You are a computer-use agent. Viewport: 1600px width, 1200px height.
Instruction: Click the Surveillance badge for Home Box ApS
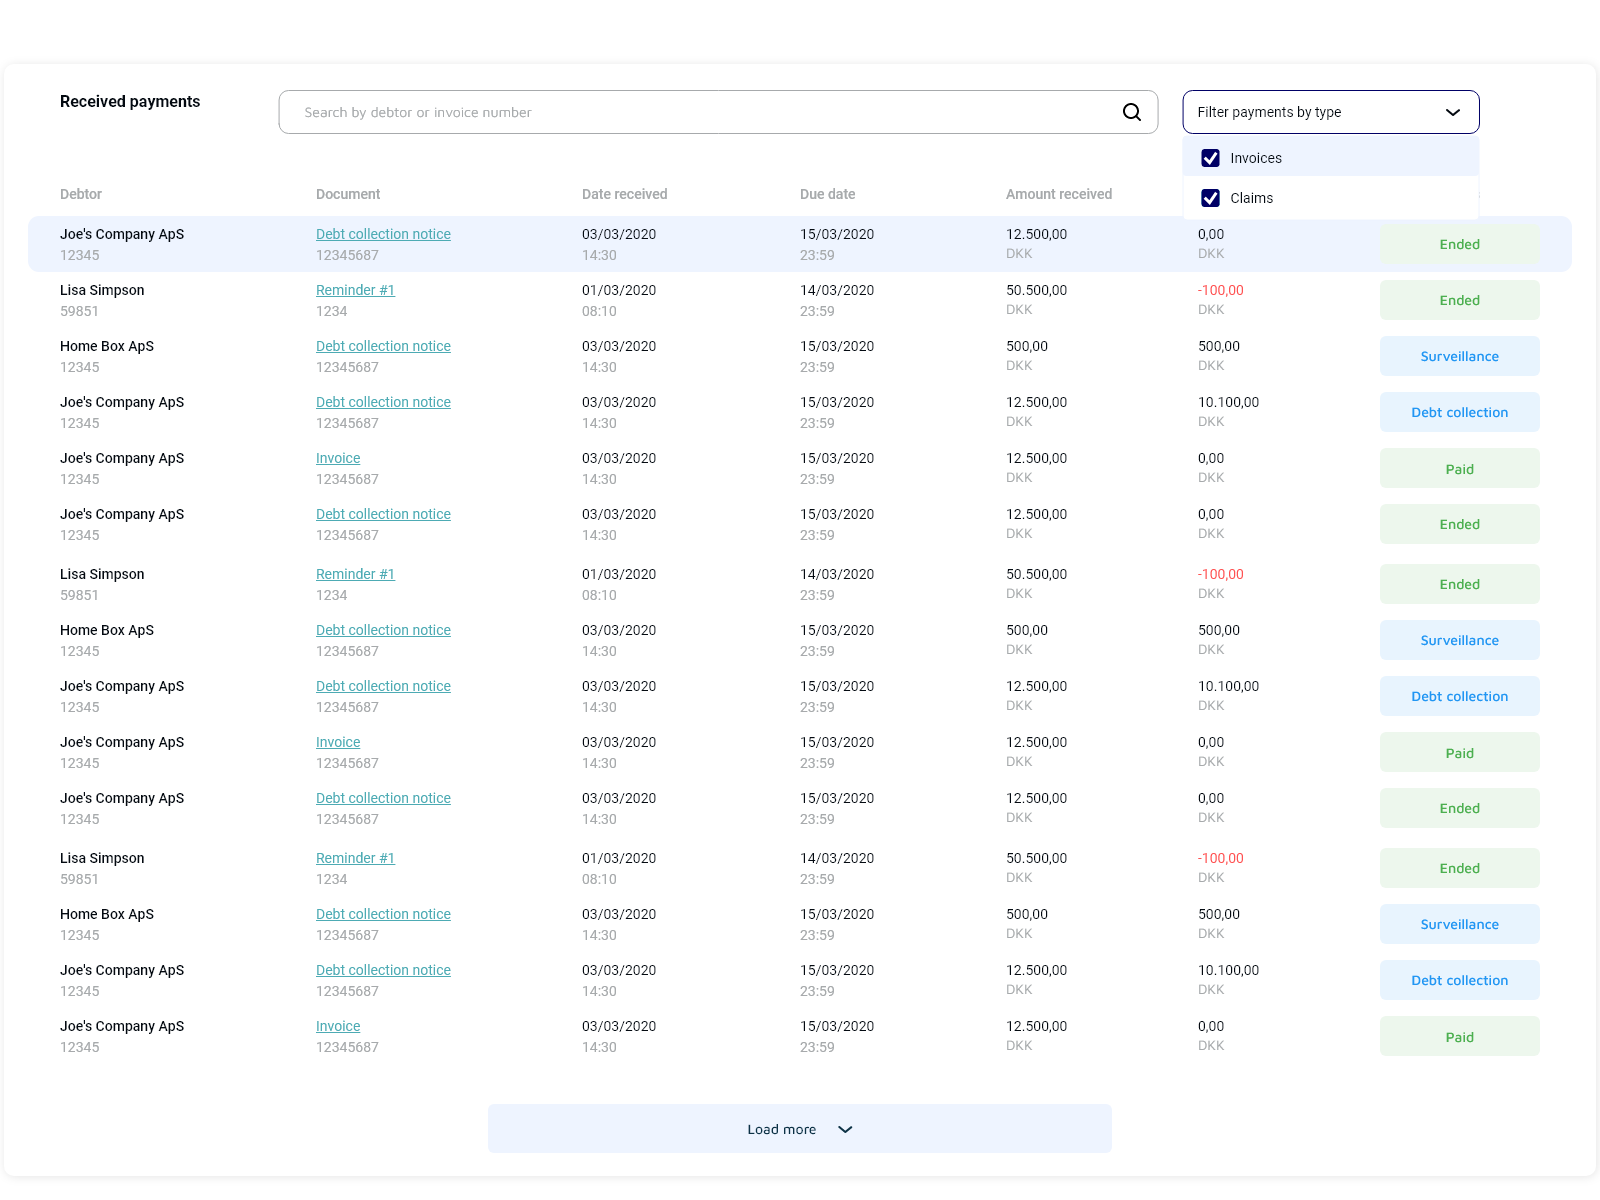[x=1459, y=356]
